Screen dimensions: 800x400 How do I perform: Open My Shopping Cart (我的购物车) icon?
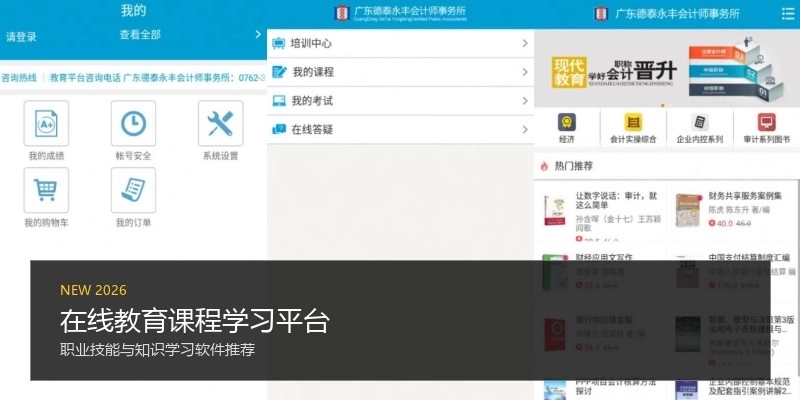coord(46,190)
